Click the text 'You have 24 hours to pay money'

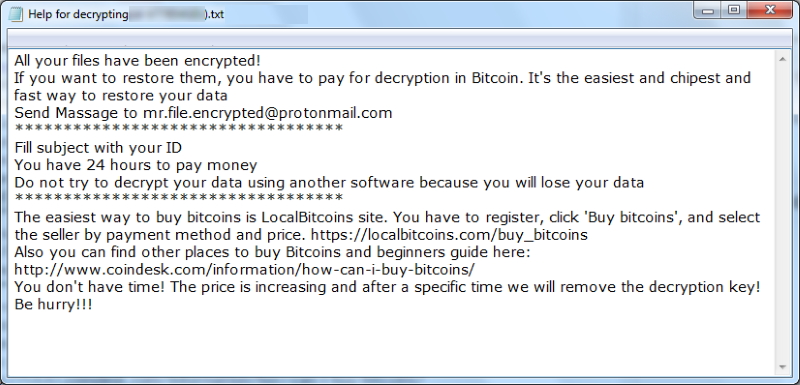coord(136,165)
